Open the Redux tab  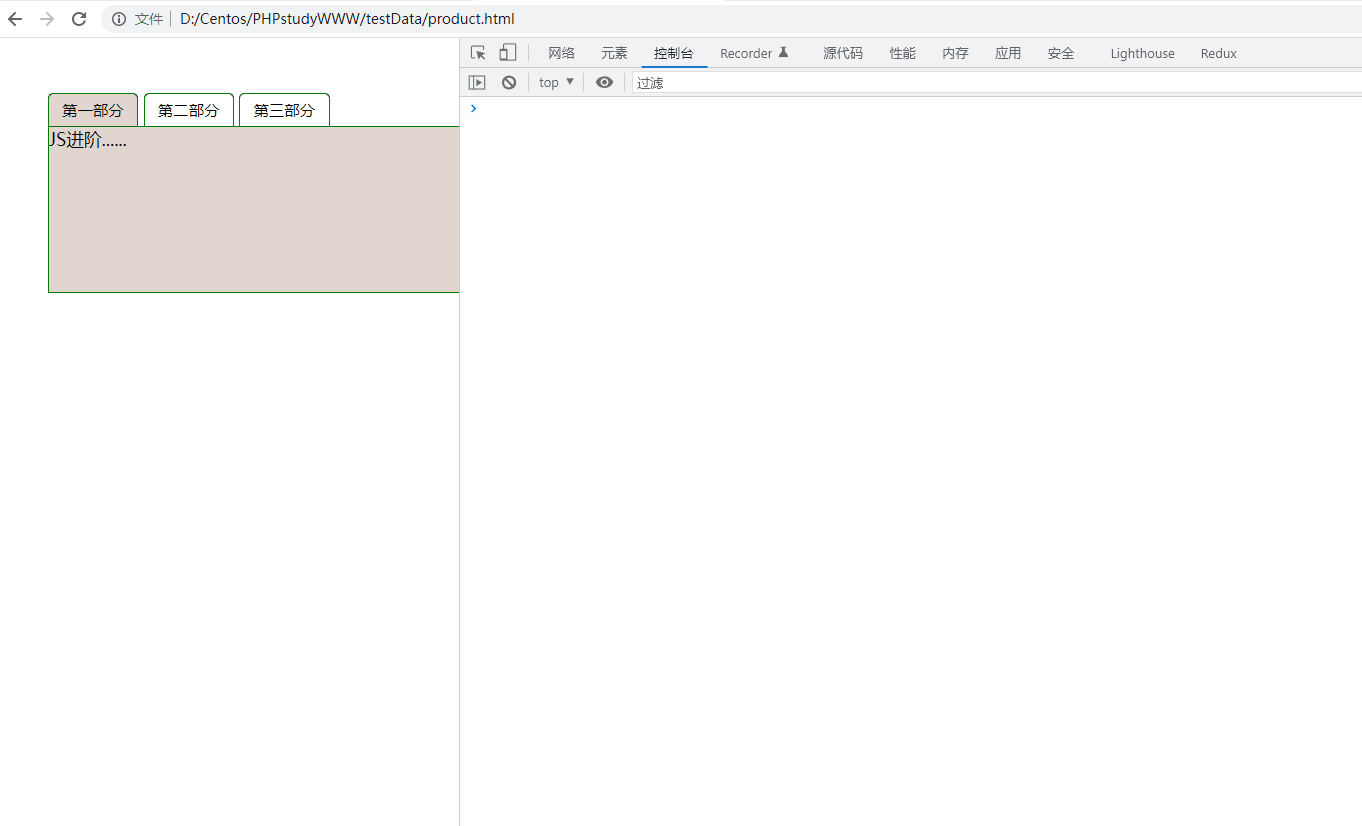(1219, 54)
